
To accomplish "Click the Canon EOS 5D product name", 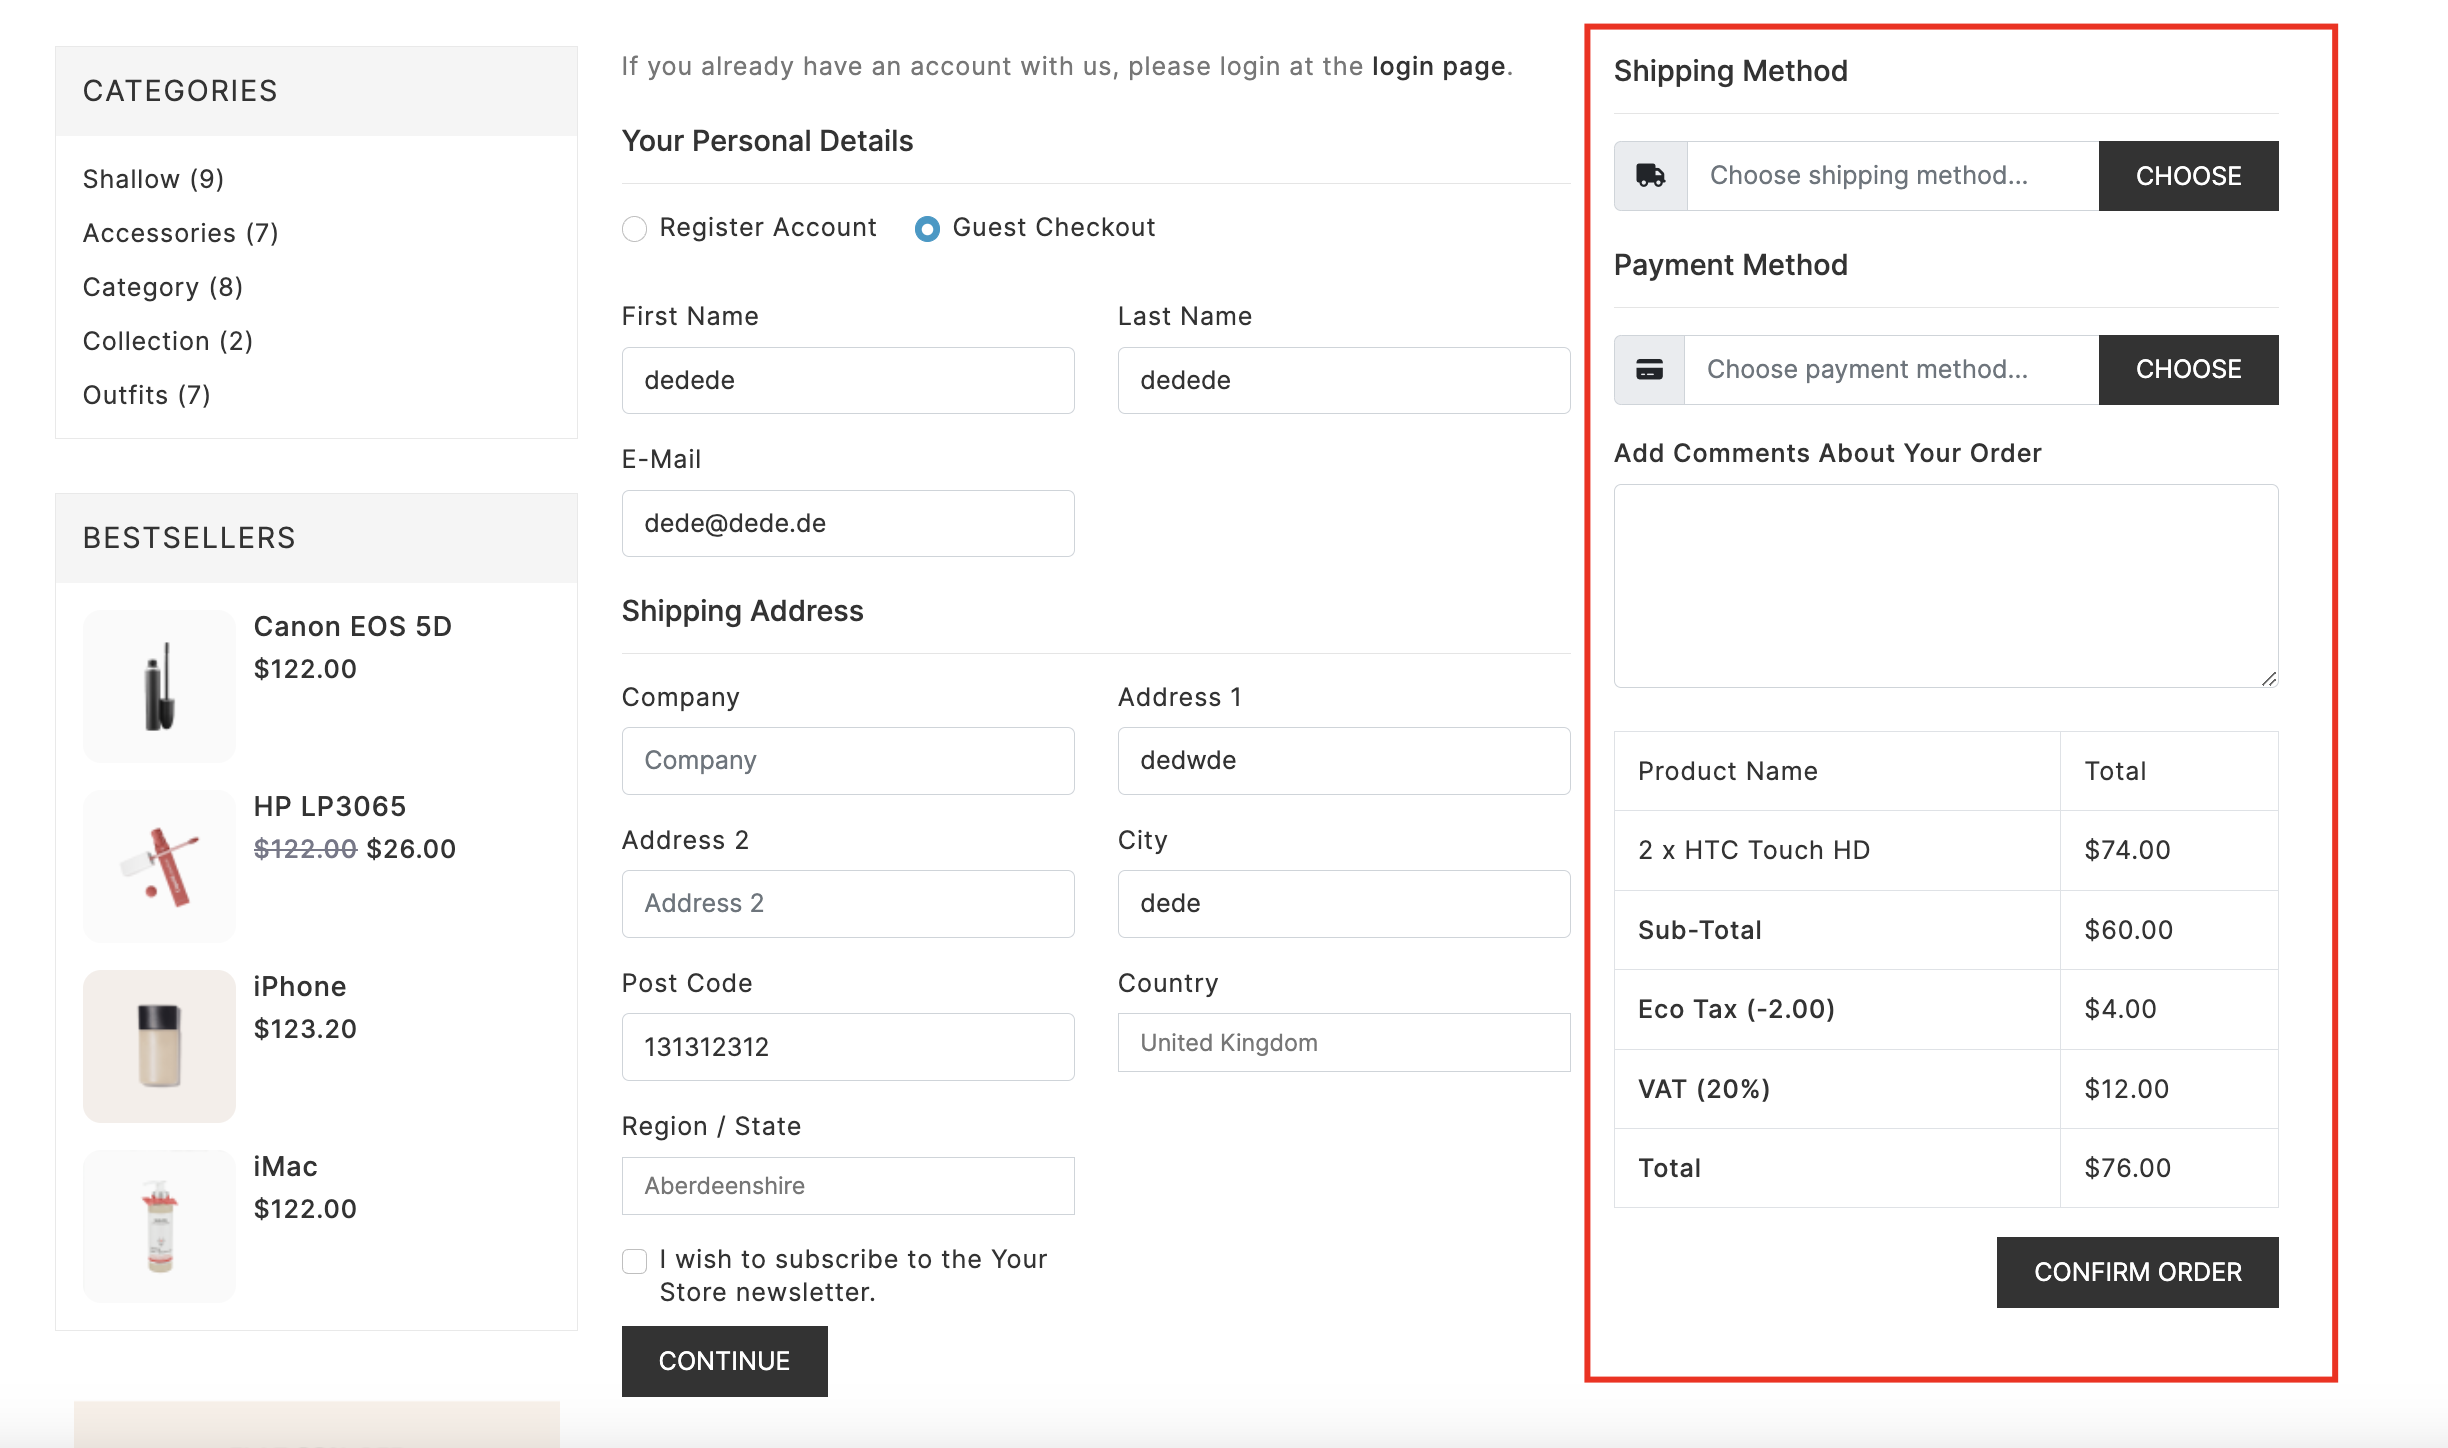I will tap(352, 627).
